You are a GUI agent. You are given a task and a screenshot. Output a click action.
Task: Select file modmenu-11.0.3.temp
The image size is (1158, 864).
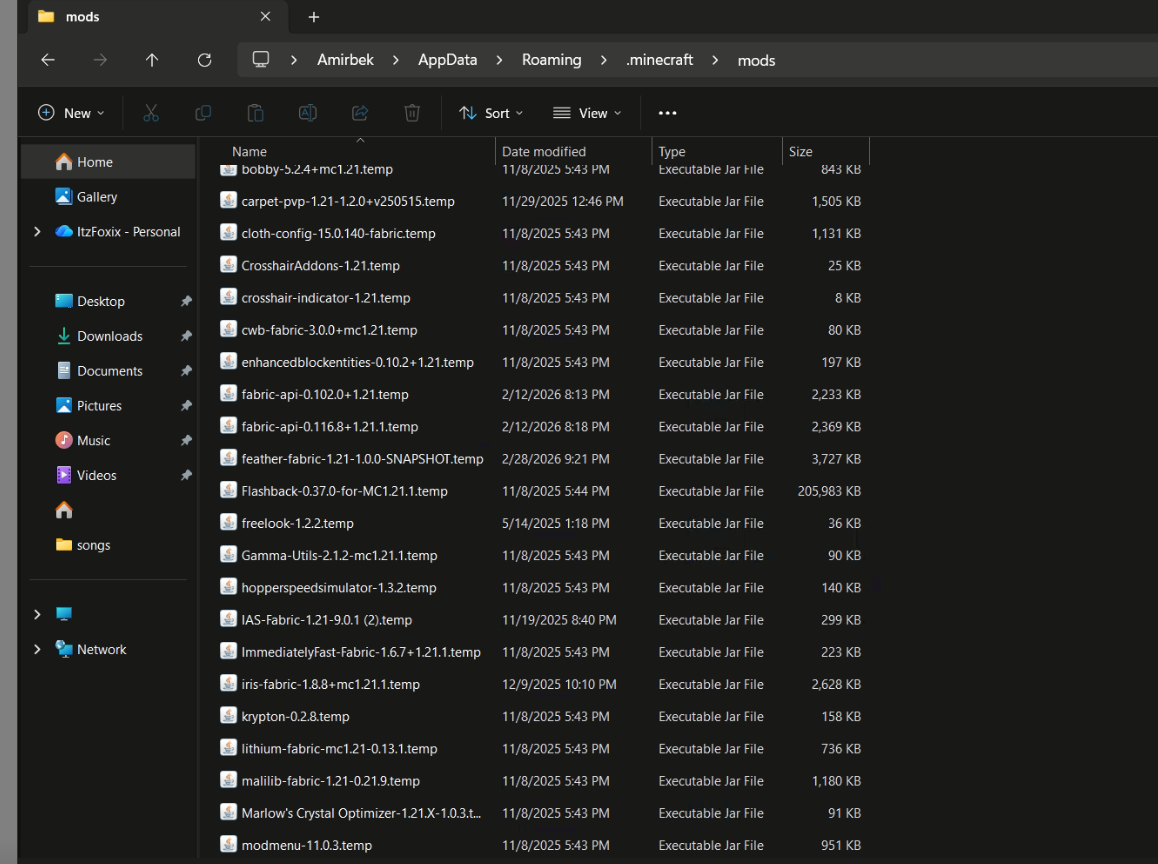click(543, 846)
